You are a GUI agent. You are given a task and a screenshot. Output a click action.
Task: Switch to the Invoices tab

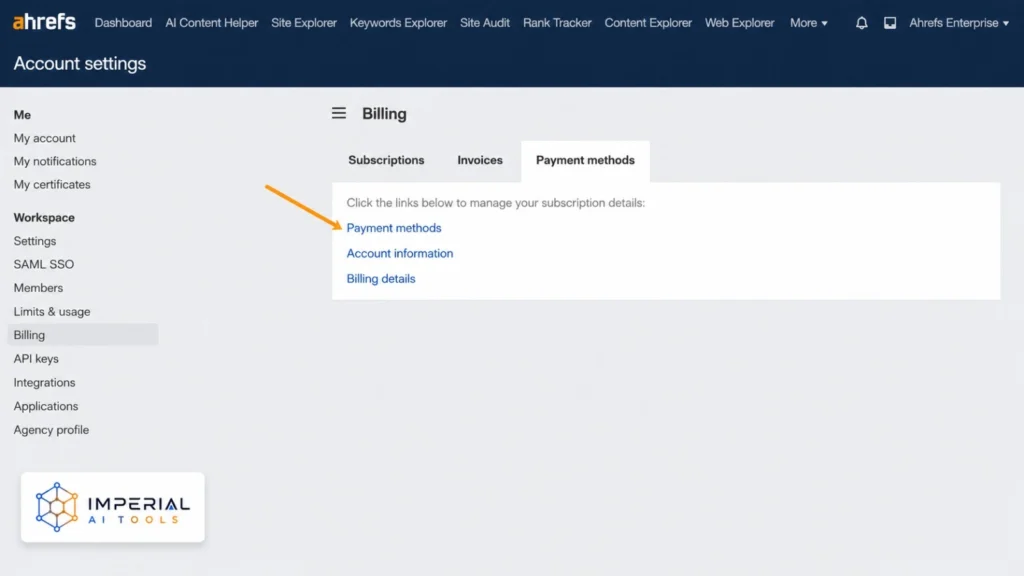[480, 160]
